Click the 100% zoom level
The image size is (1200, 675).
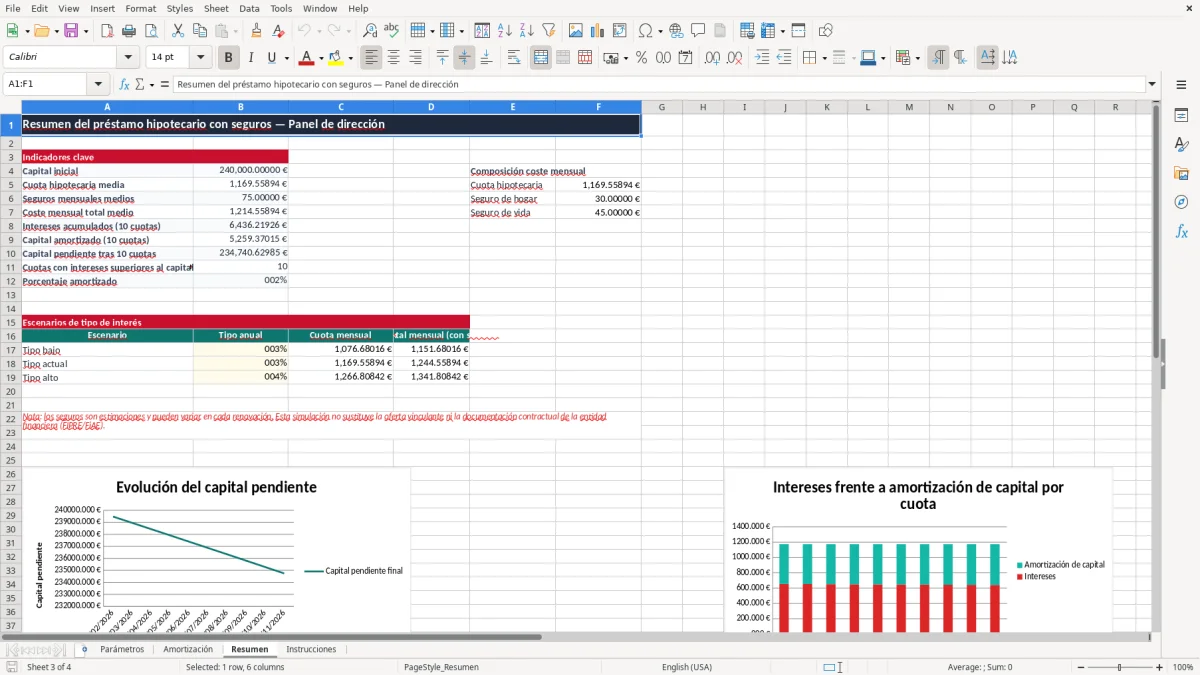[x=1182, y=667]
